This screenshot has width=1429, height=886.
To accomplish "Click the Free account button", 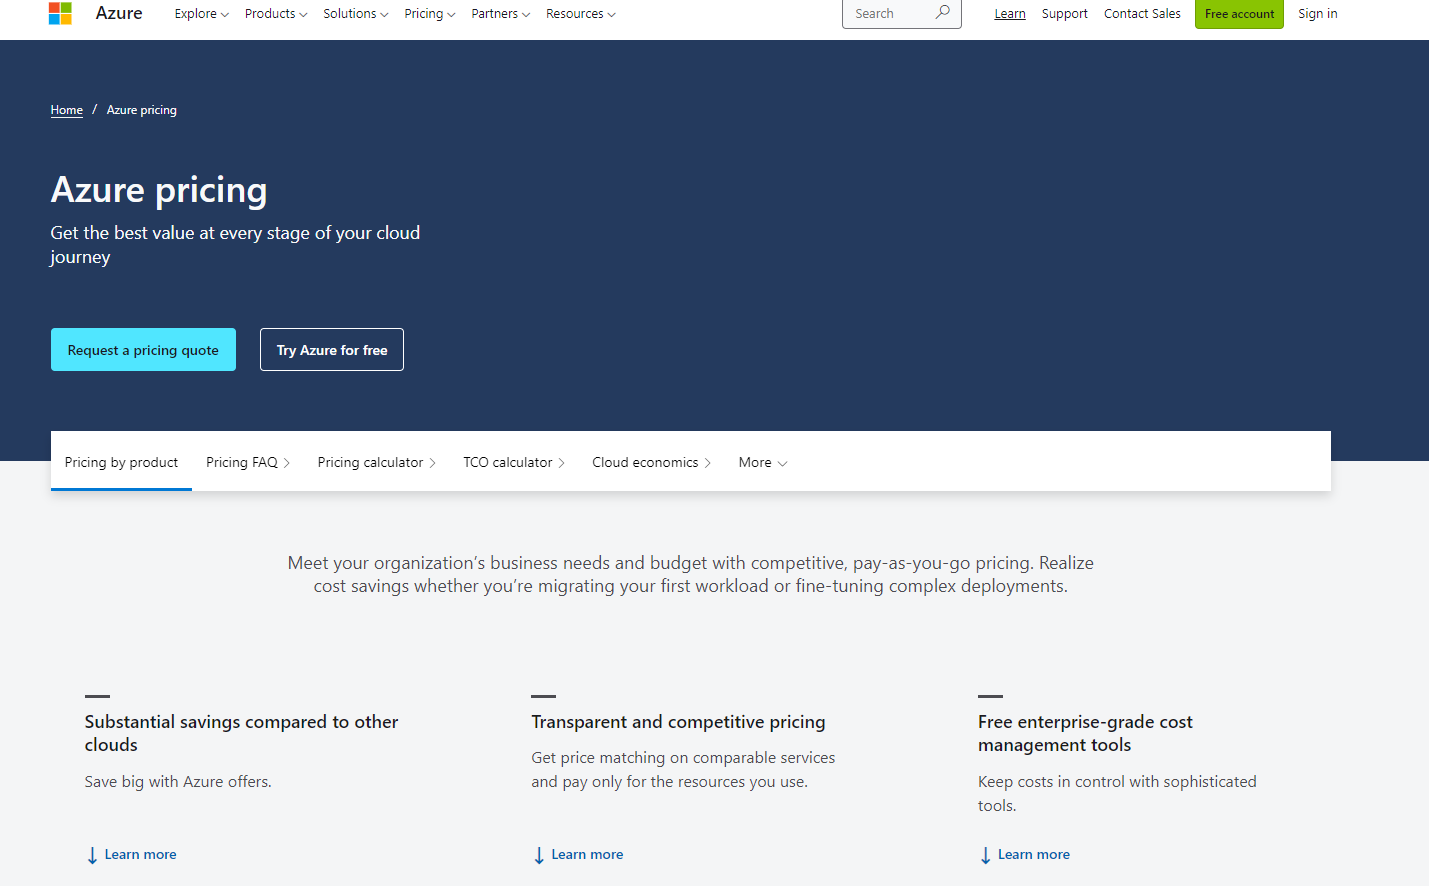I will pyautogui.click(x=1239, y=14).
